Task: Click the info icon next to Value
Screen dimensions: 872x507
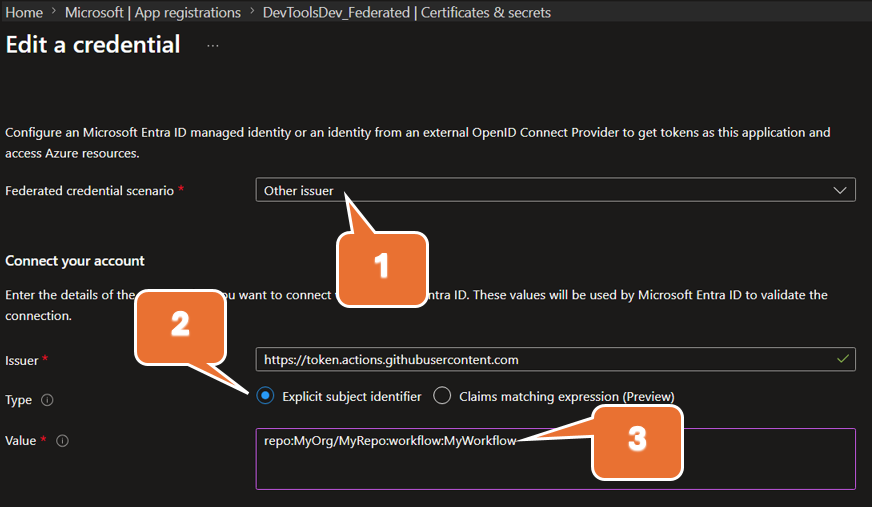Action: (62, 441)
